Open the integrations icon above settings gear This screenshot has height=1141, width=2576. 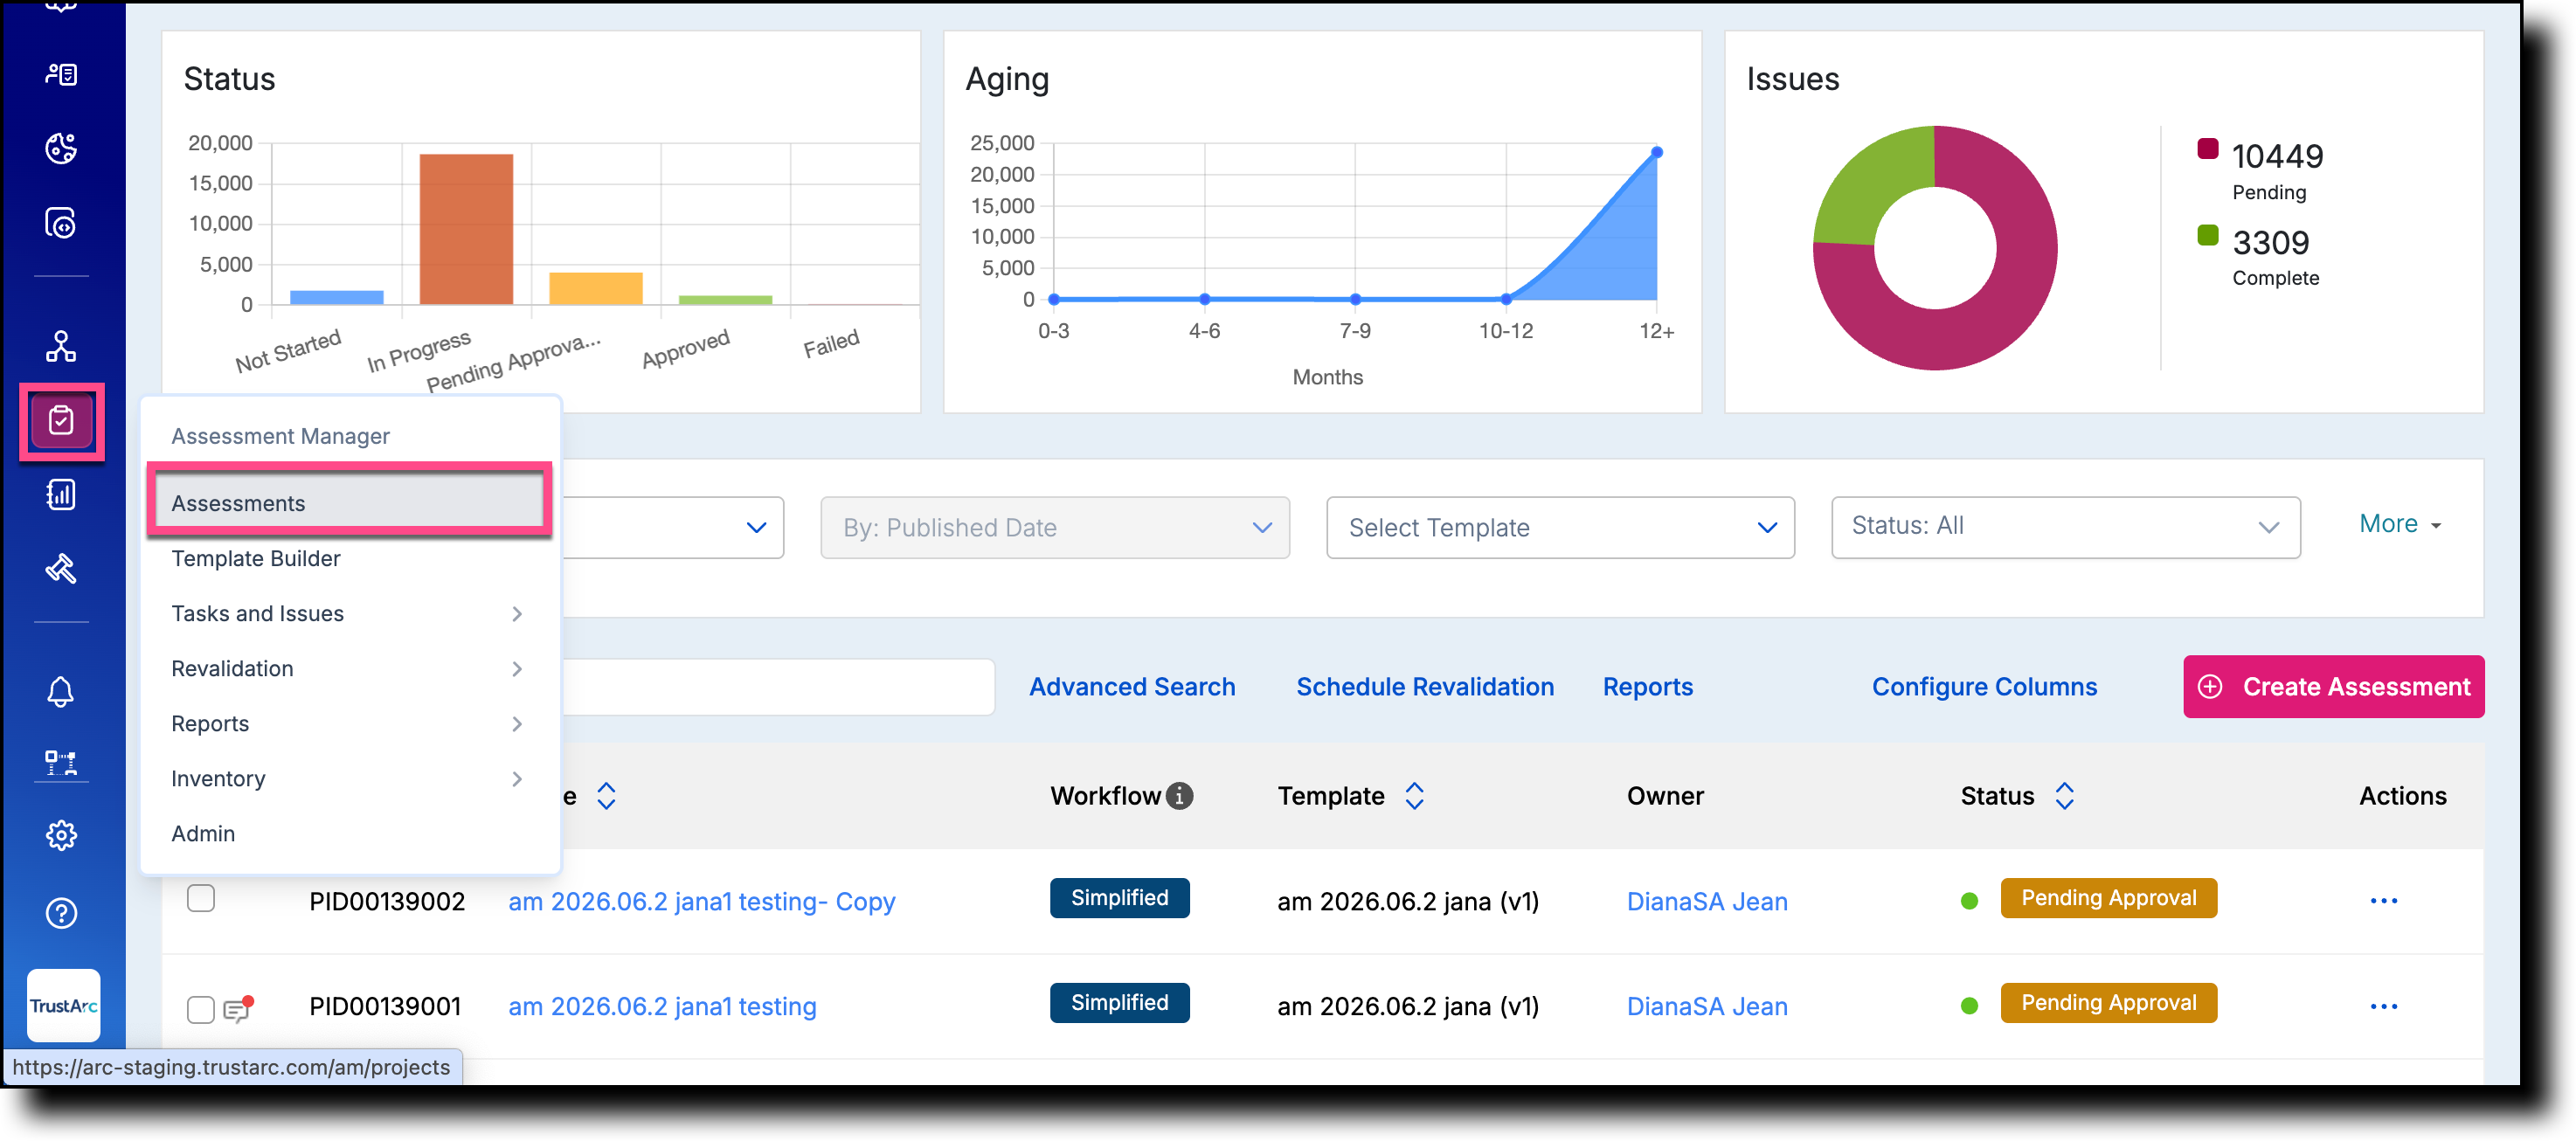click(x=61, y=763)
